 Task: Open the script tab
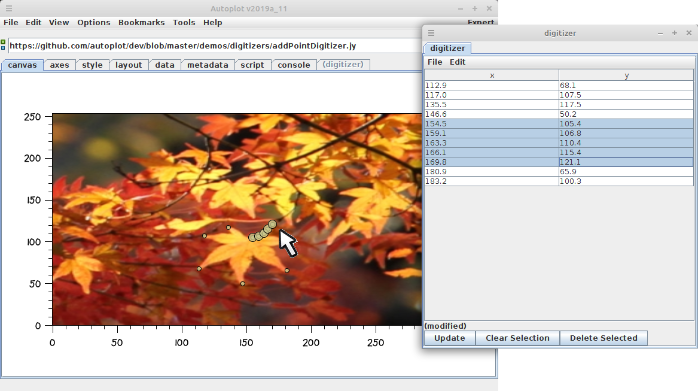[252, 65]
